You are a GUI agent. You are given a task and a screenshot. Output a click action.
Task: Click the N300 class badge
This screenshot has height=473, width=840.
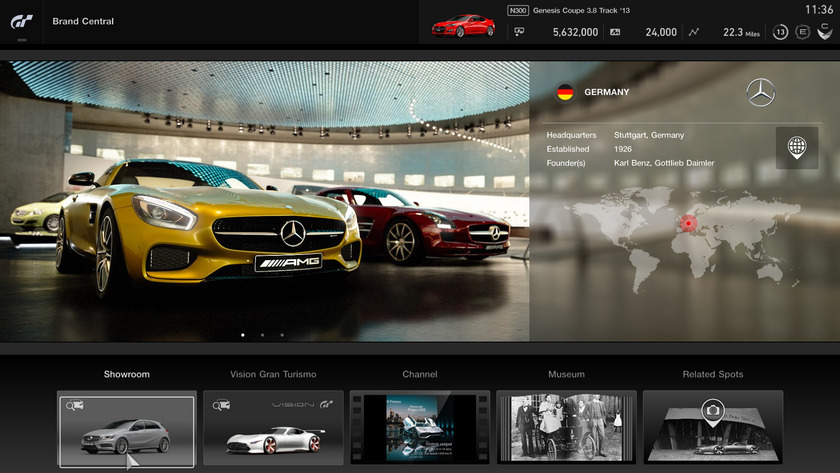518,10
